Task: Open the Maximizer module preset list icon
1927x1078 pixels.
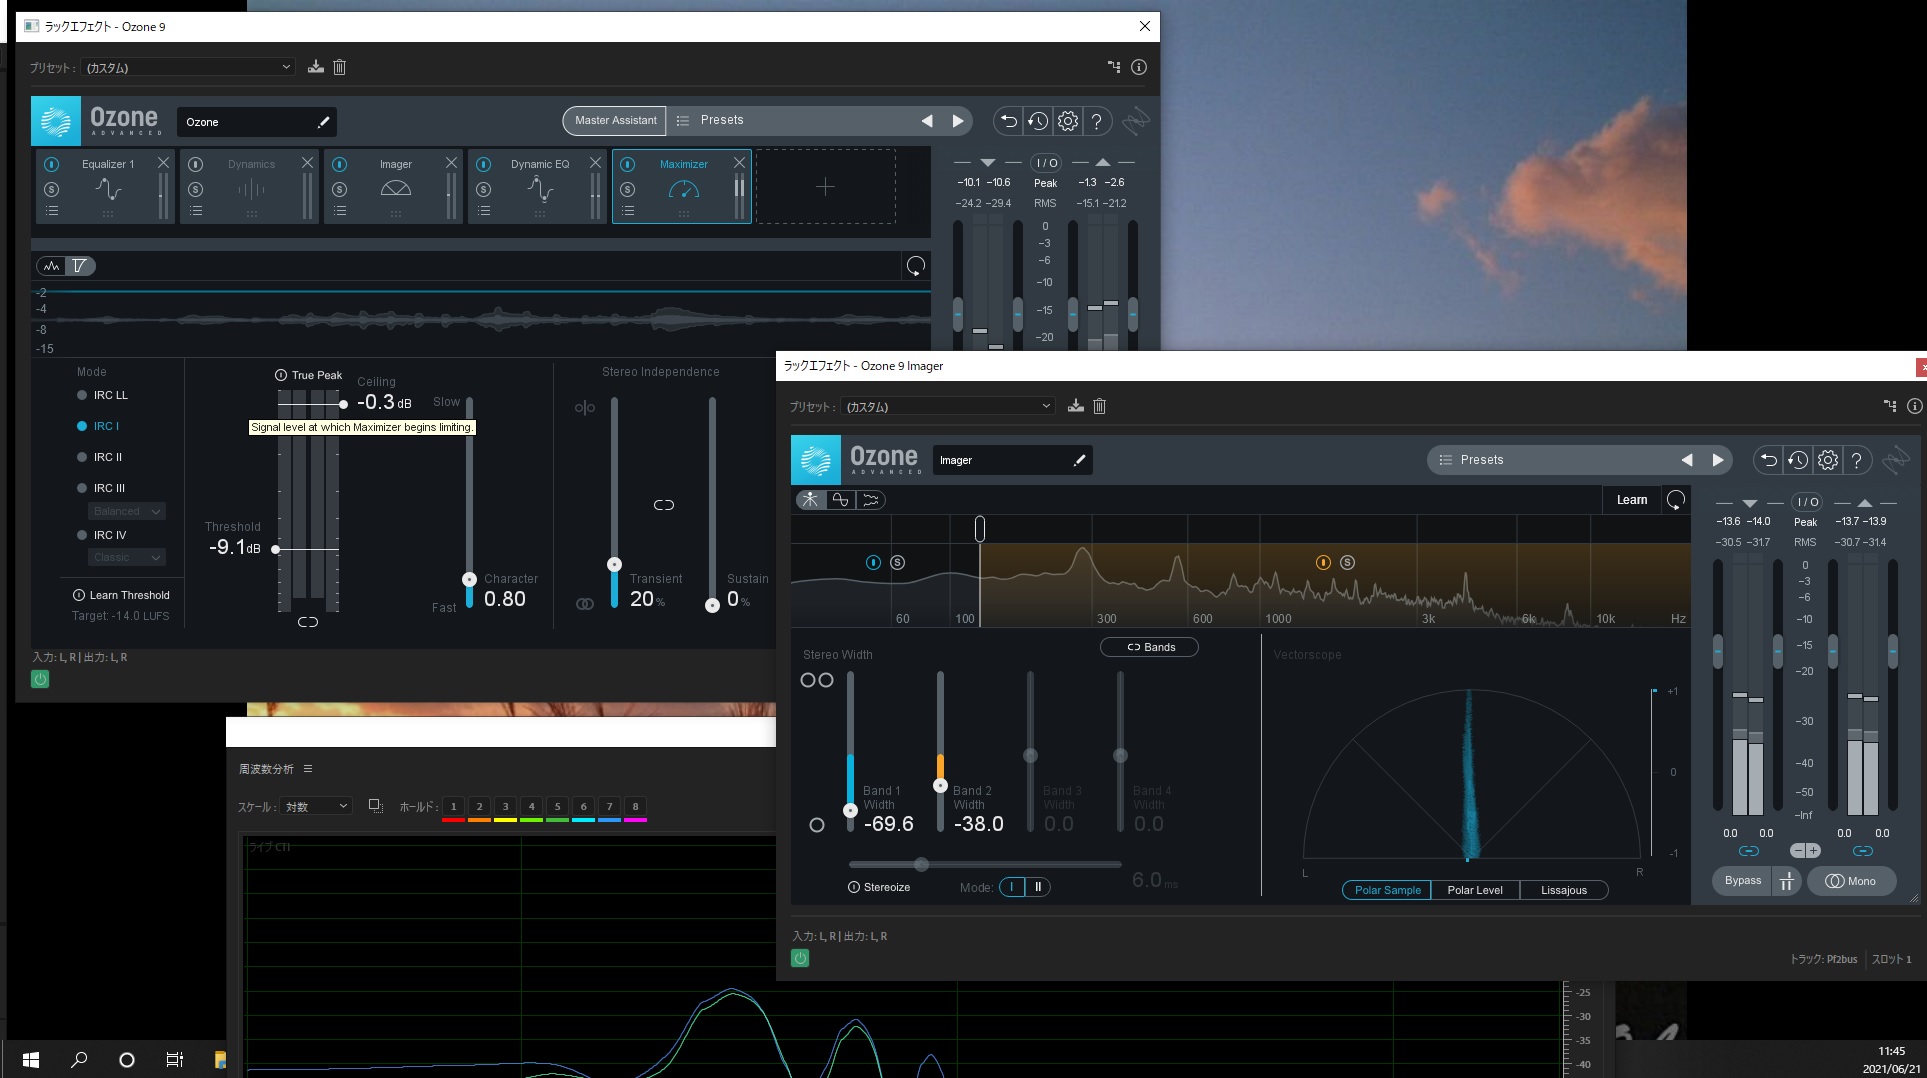Action: tap(628, 211)
